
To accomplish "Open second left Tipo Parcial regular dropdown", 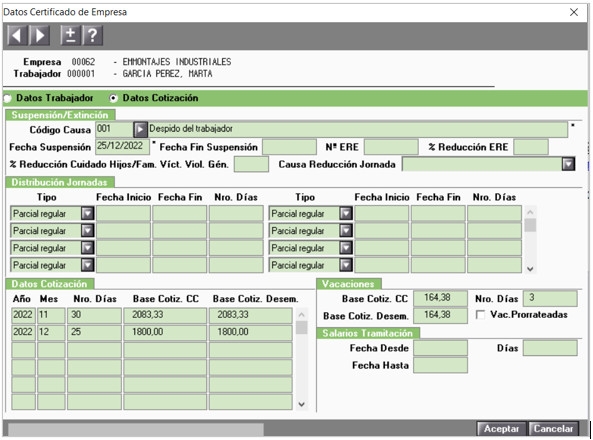I will click(87, 230).
